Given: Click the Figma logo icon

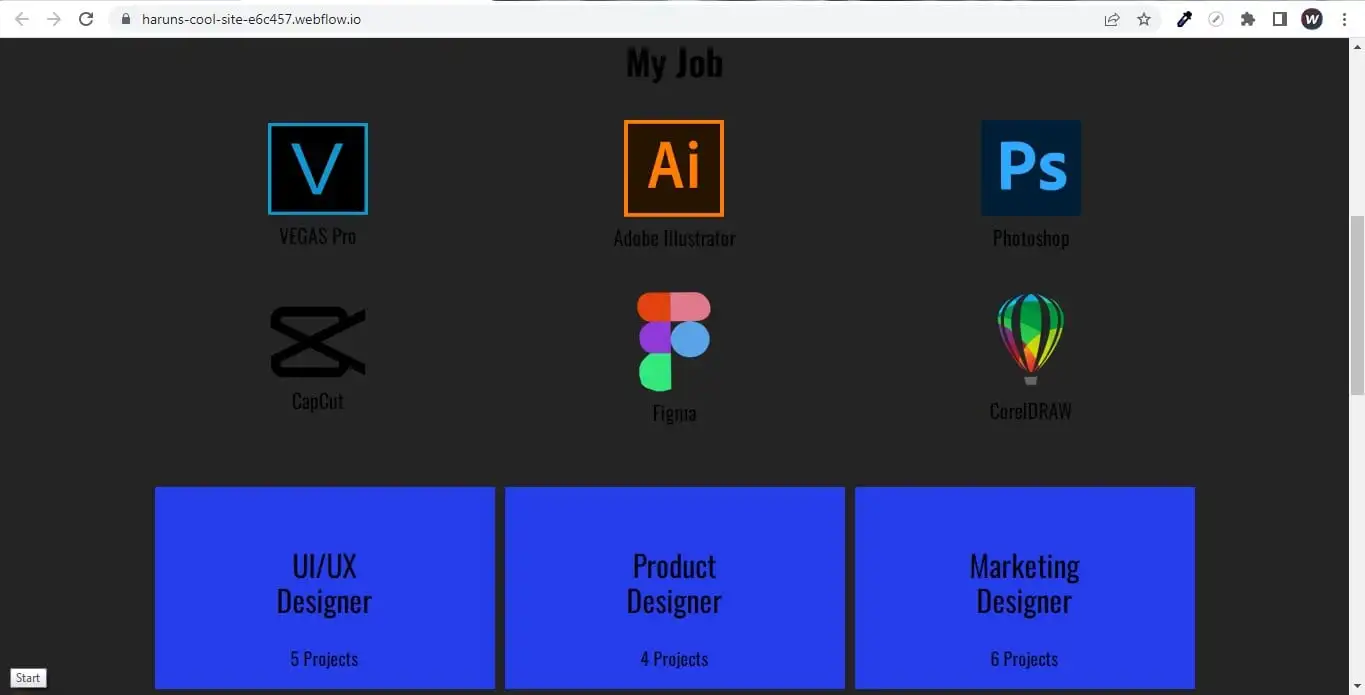Looking at the screenshot, I should [674, 341].
